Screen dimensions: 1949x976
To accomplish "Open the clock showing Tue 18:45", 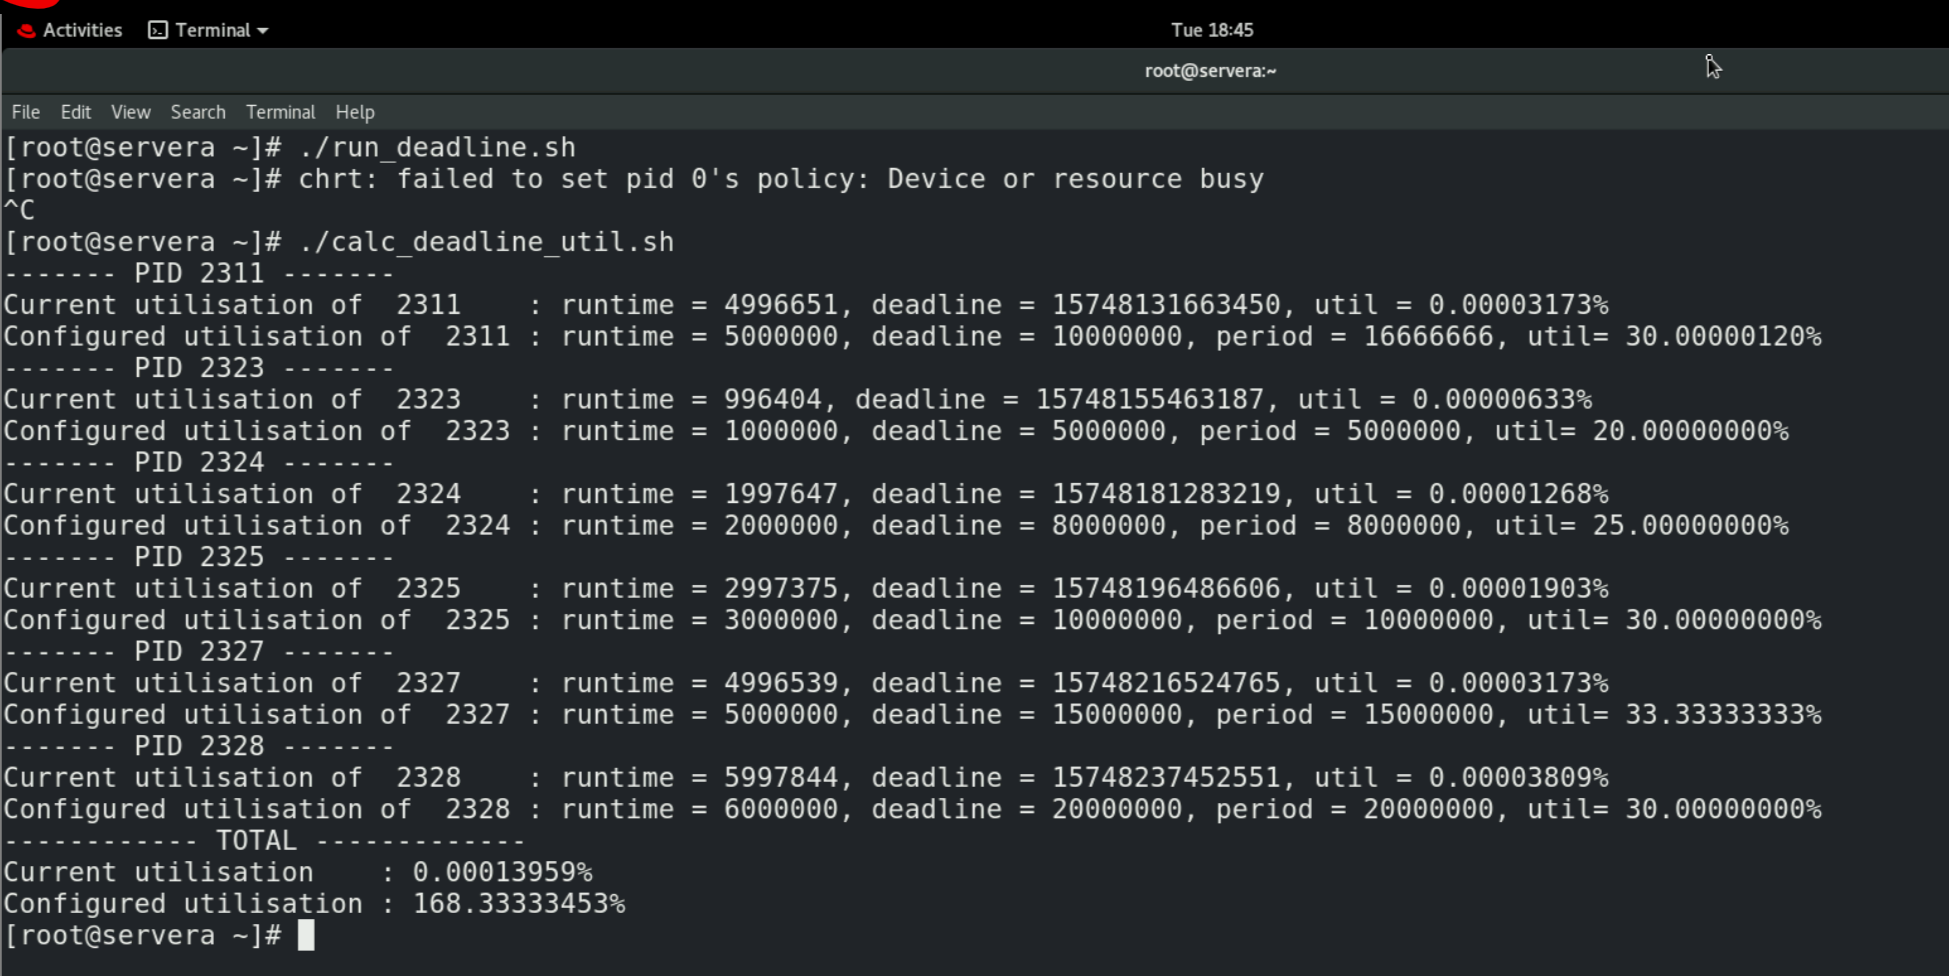I will 1211,30.
